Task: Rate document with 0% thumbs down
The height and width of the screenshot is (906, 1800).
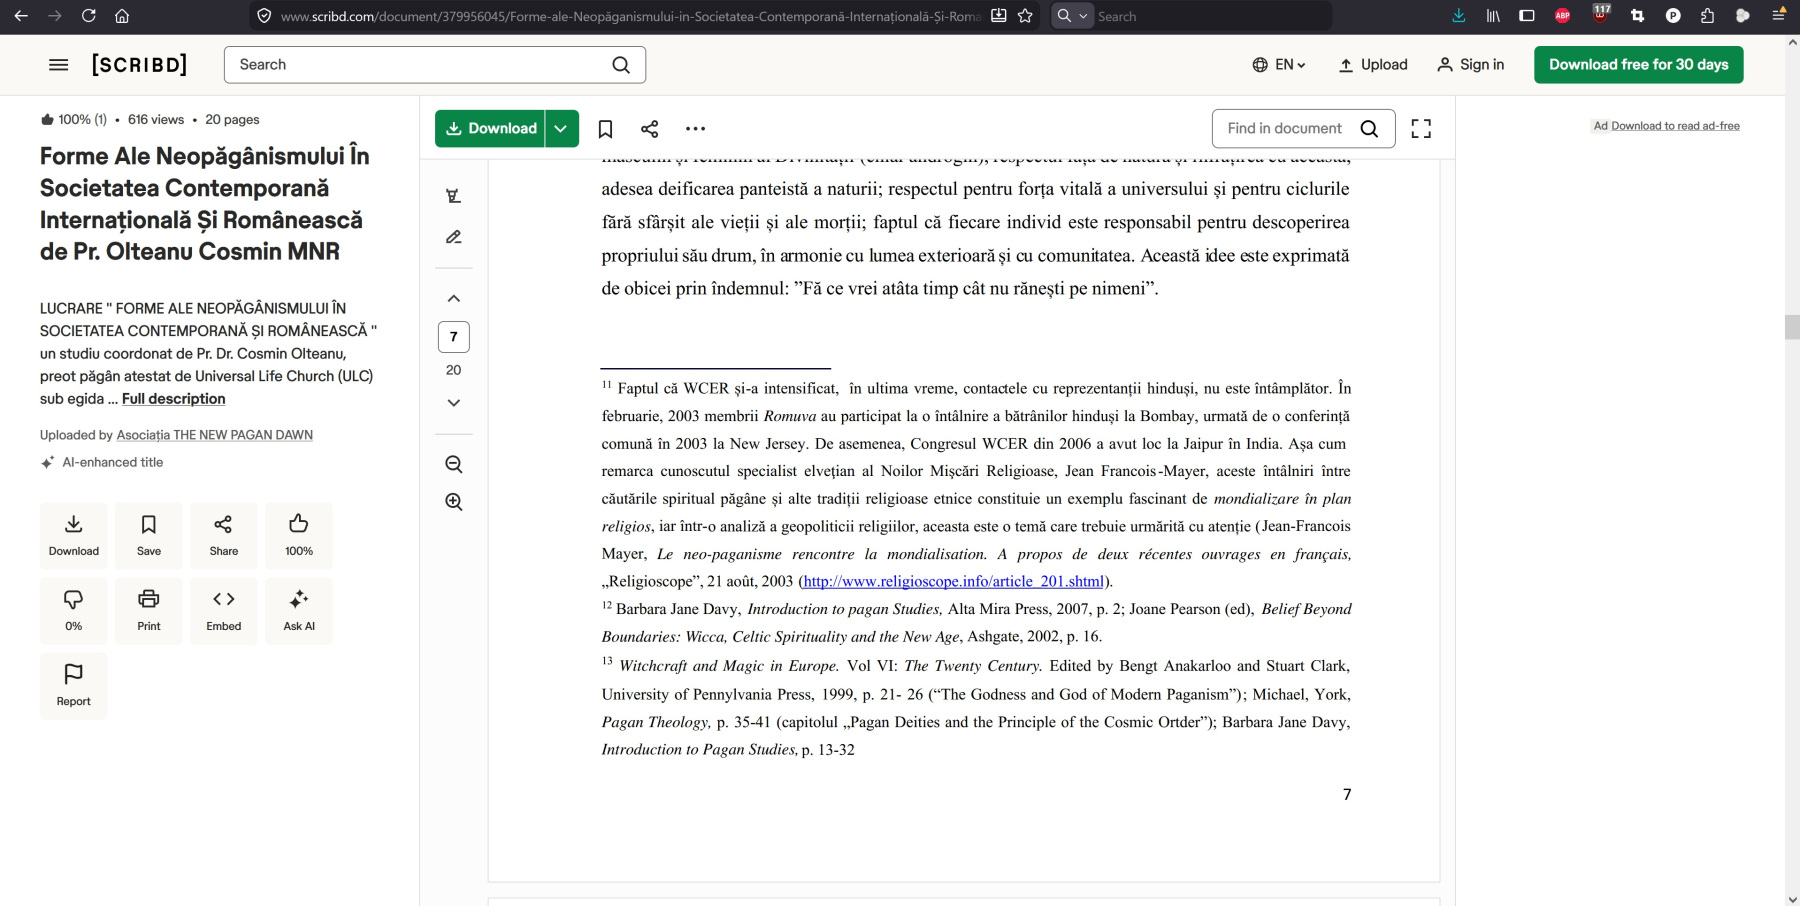Action: tap(74, 610)
